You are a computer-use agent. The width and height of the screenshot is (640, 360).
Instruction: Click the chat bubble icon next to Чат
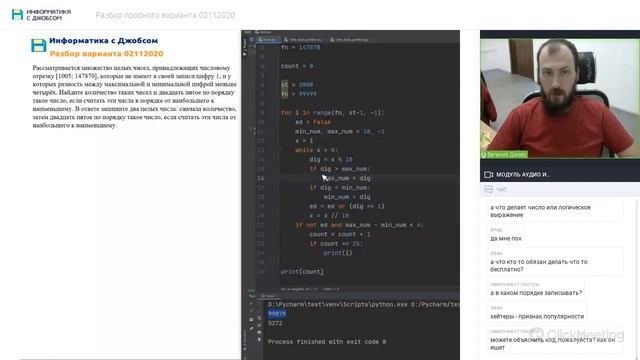[489, 189]
